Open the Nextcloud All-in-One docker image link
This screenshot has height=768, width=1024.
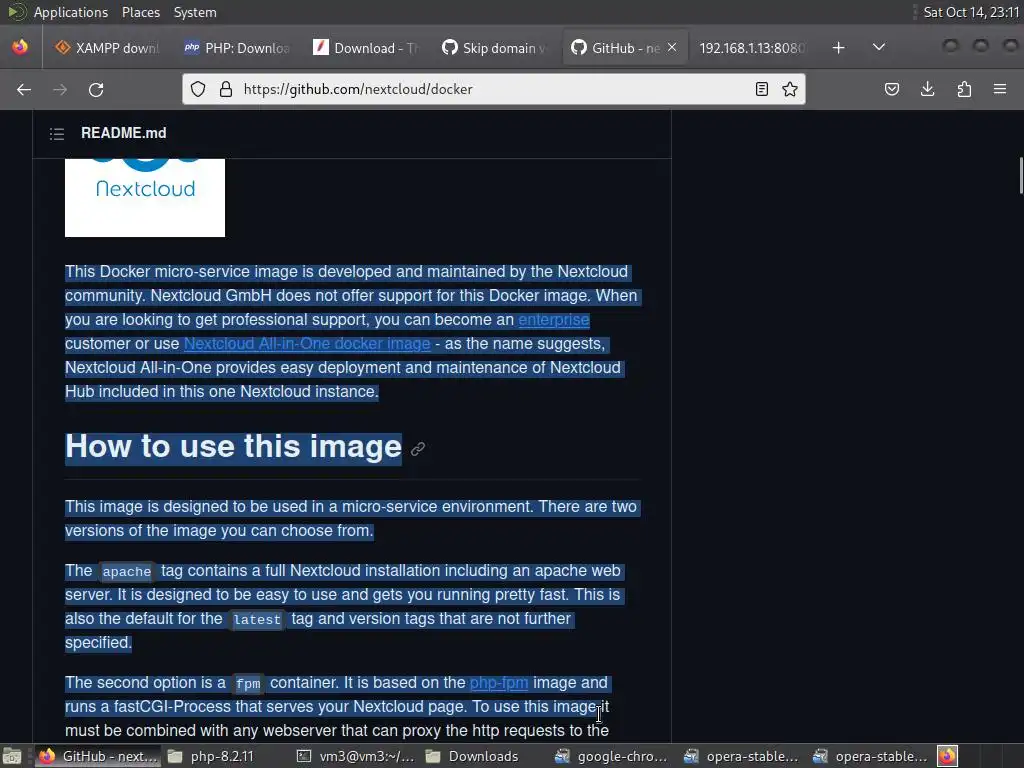tap(307, 344)
